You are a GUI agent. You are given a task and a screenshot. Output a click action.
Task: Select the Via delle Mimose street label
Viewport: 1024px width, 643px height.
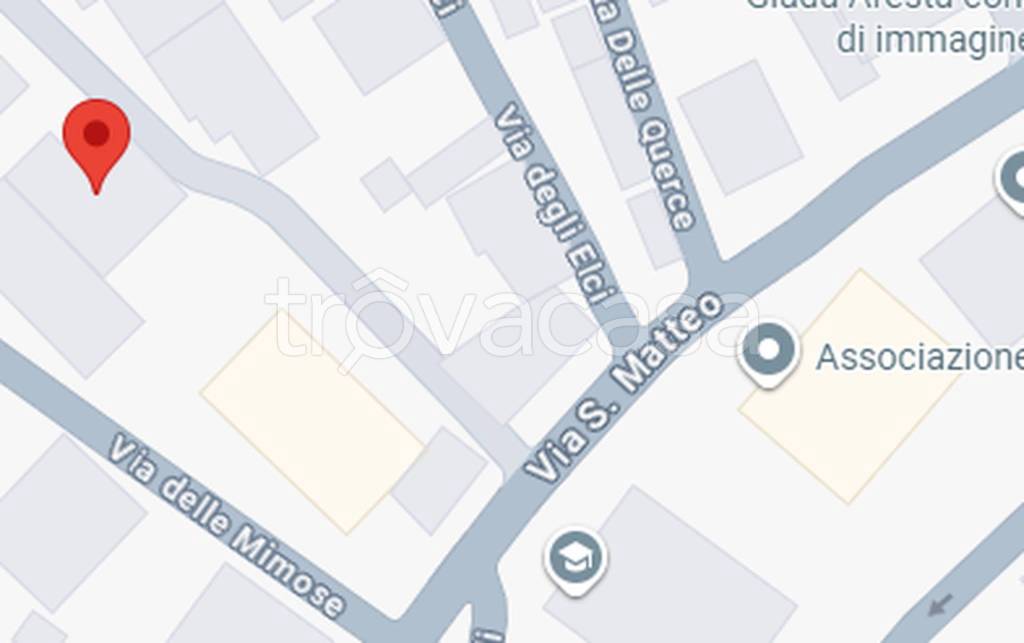coord(225,525)
